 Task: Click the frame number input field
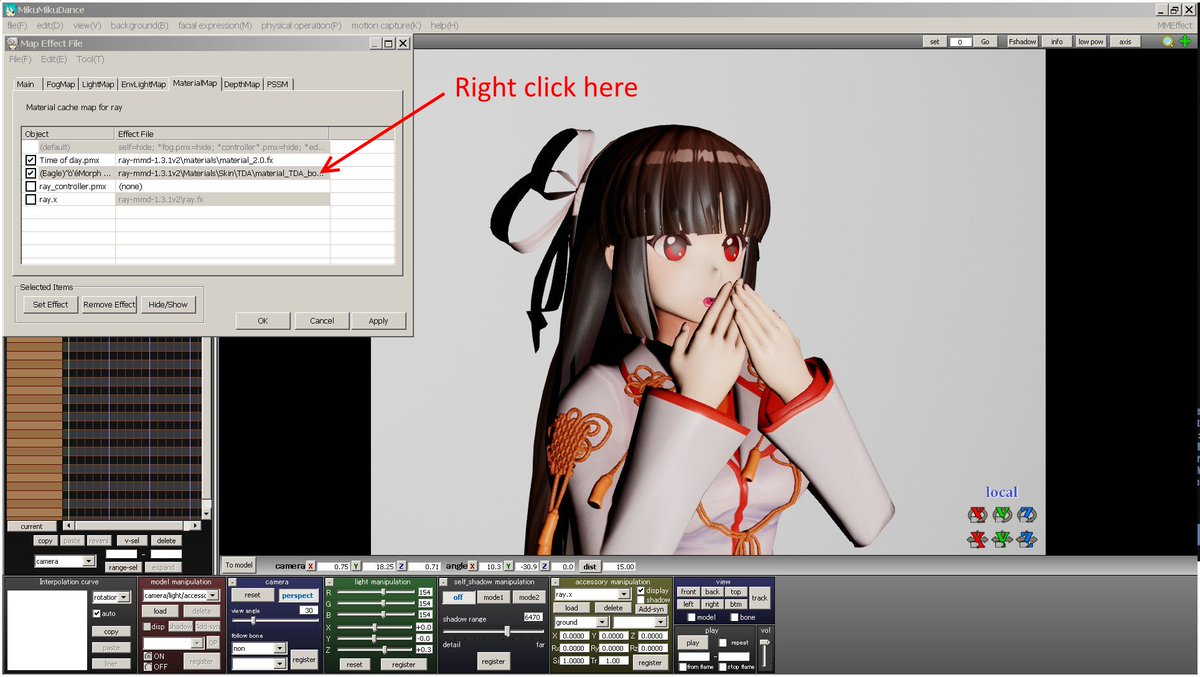(961, 42)
